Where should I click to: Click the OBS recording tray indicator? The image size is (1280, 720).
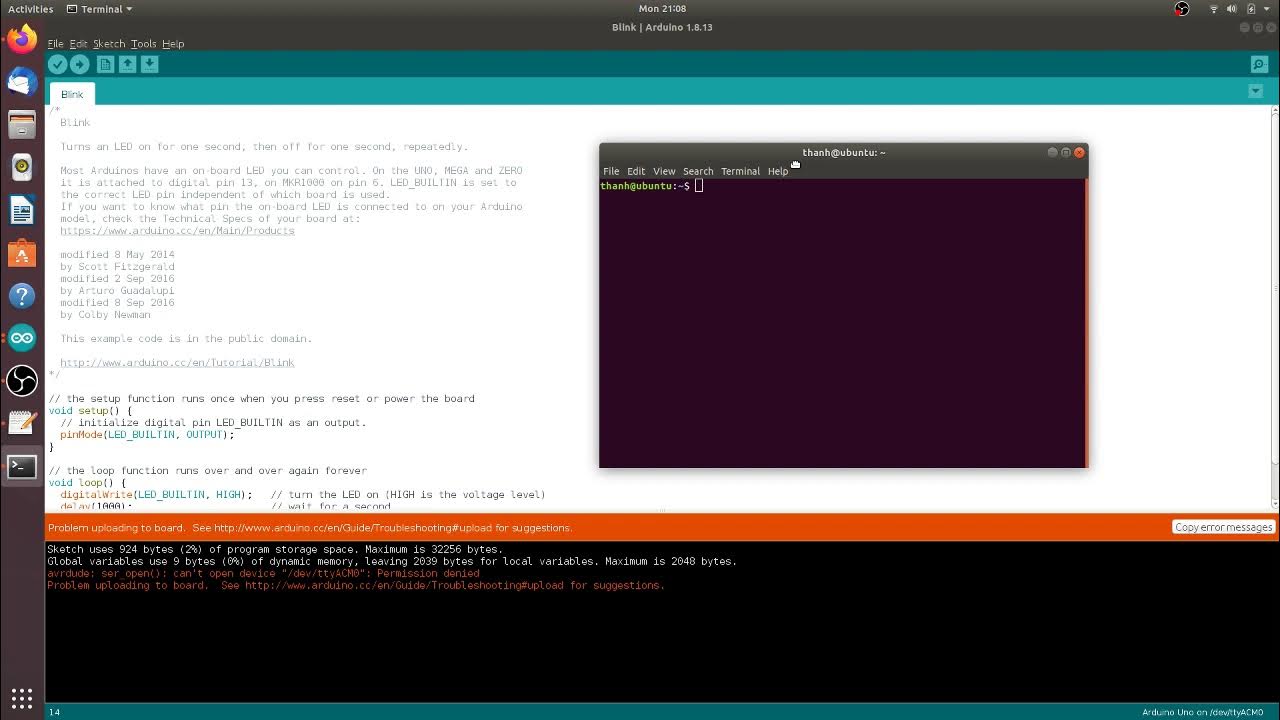click(x=1182, y=9)
